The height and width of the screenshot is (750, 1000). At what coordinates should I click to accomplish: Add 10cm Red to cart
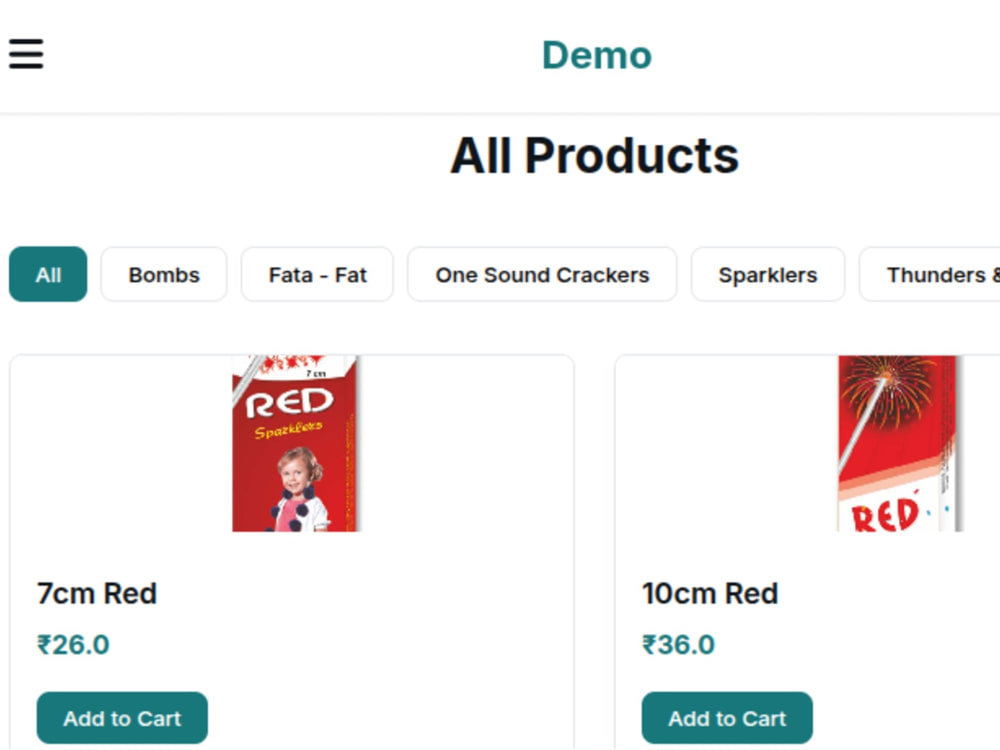(x=727, y=718)
